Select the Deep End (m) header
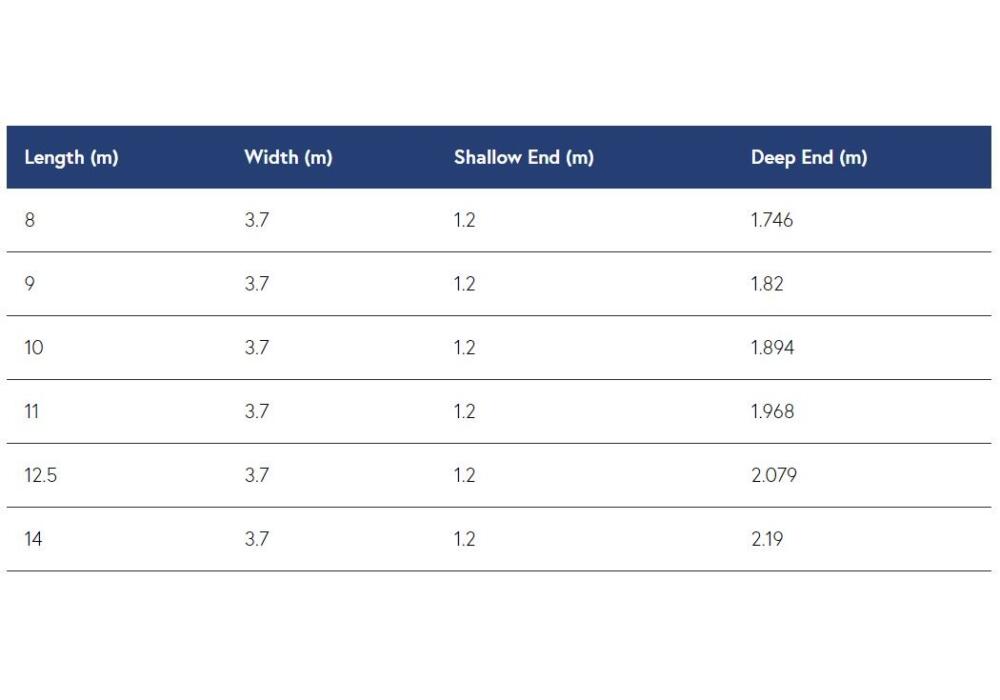The image size is (1000, 700). coord(809,157)
